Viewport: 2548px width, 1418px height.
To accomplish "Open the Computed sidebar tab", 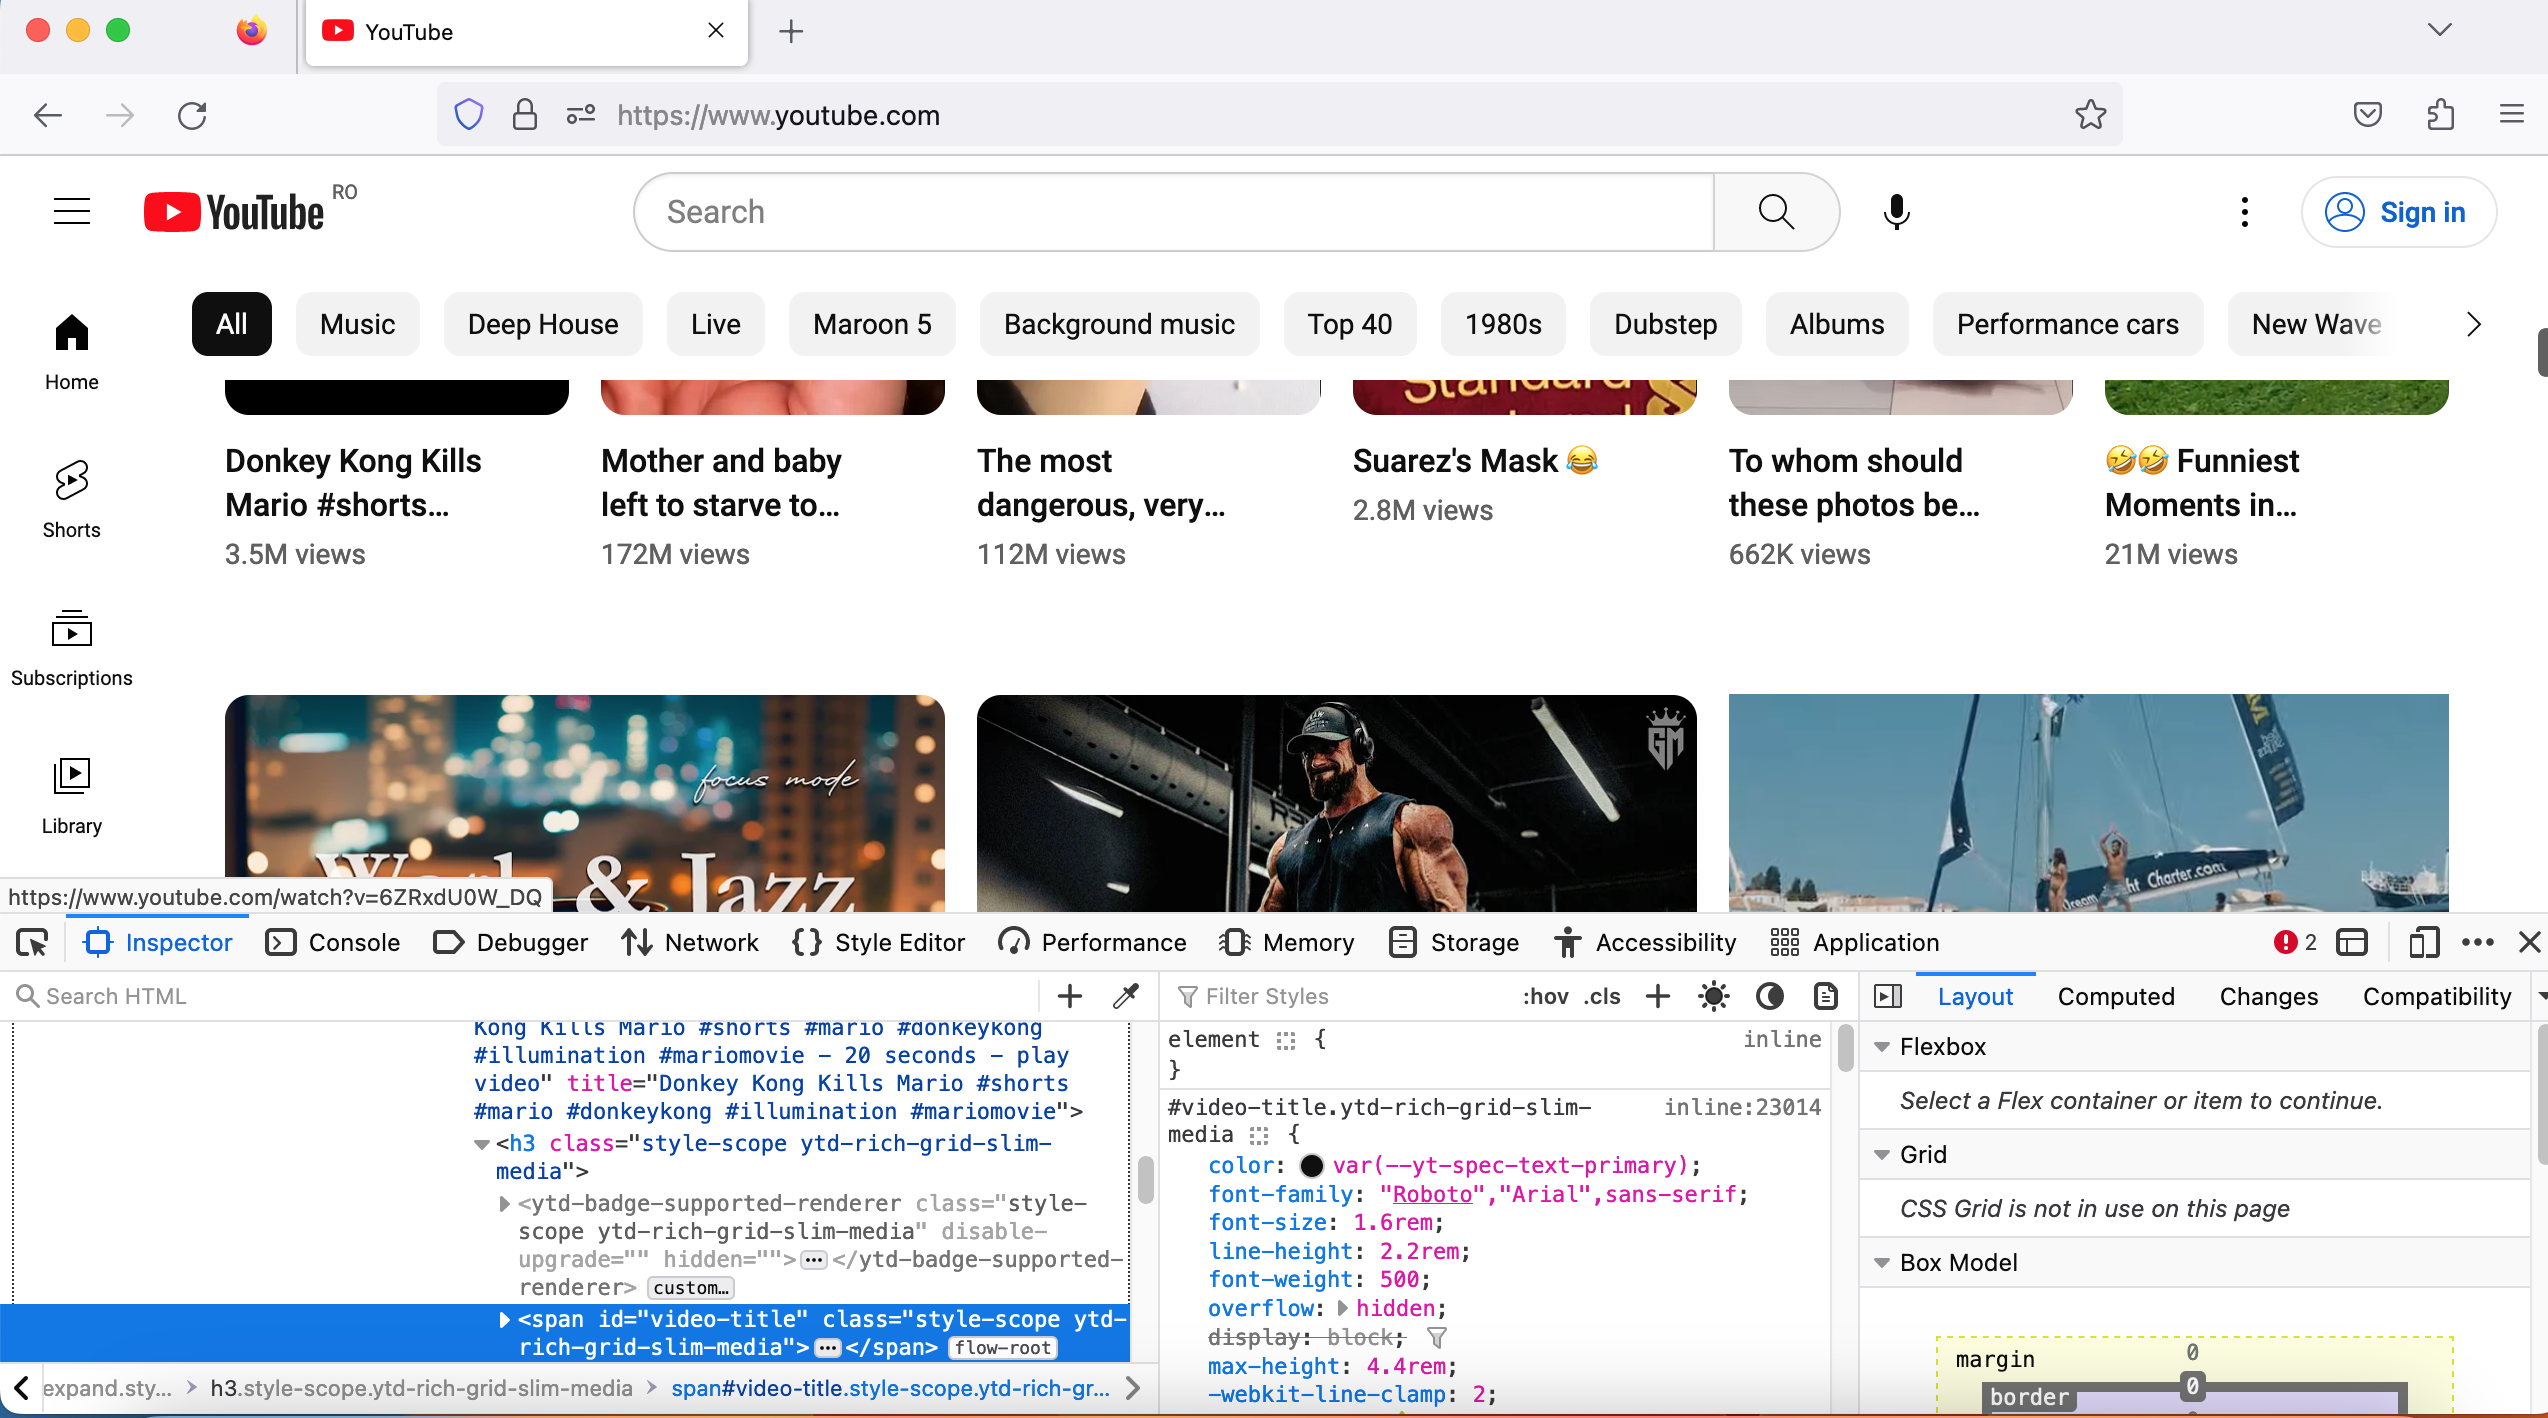I will [x=2116, y=996].
